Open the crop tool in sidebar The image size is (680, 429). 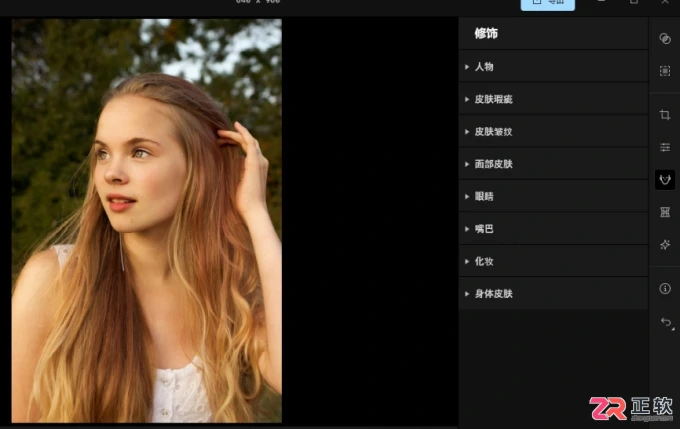coord(664,115)
